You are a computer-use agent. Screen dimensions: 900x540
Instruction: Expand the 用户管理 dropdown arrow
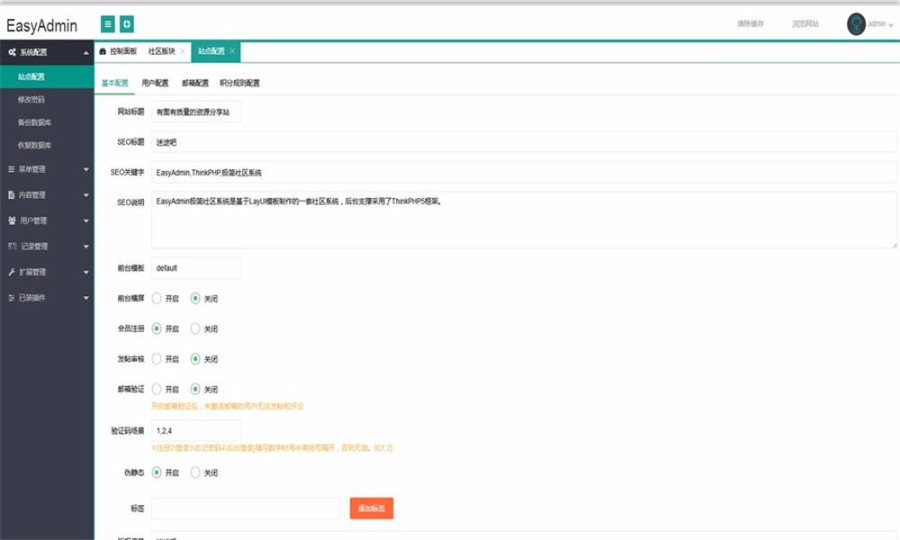(x=86, y=221)
